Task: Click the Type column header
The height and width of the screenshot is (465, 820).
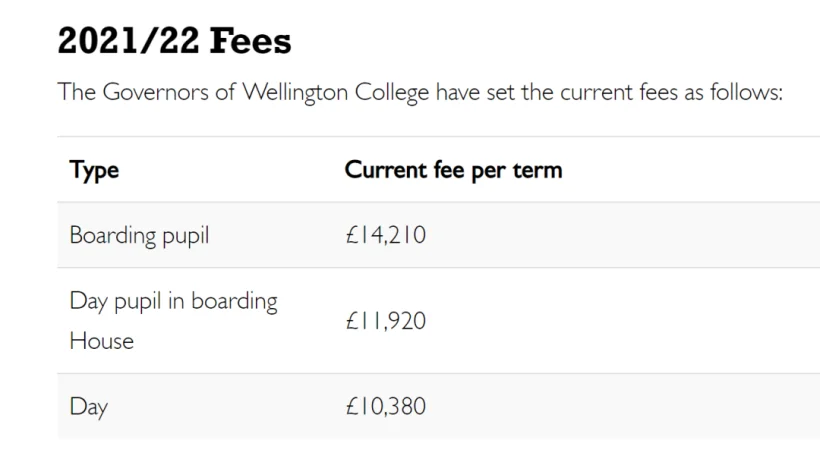Action: (94, 171)
